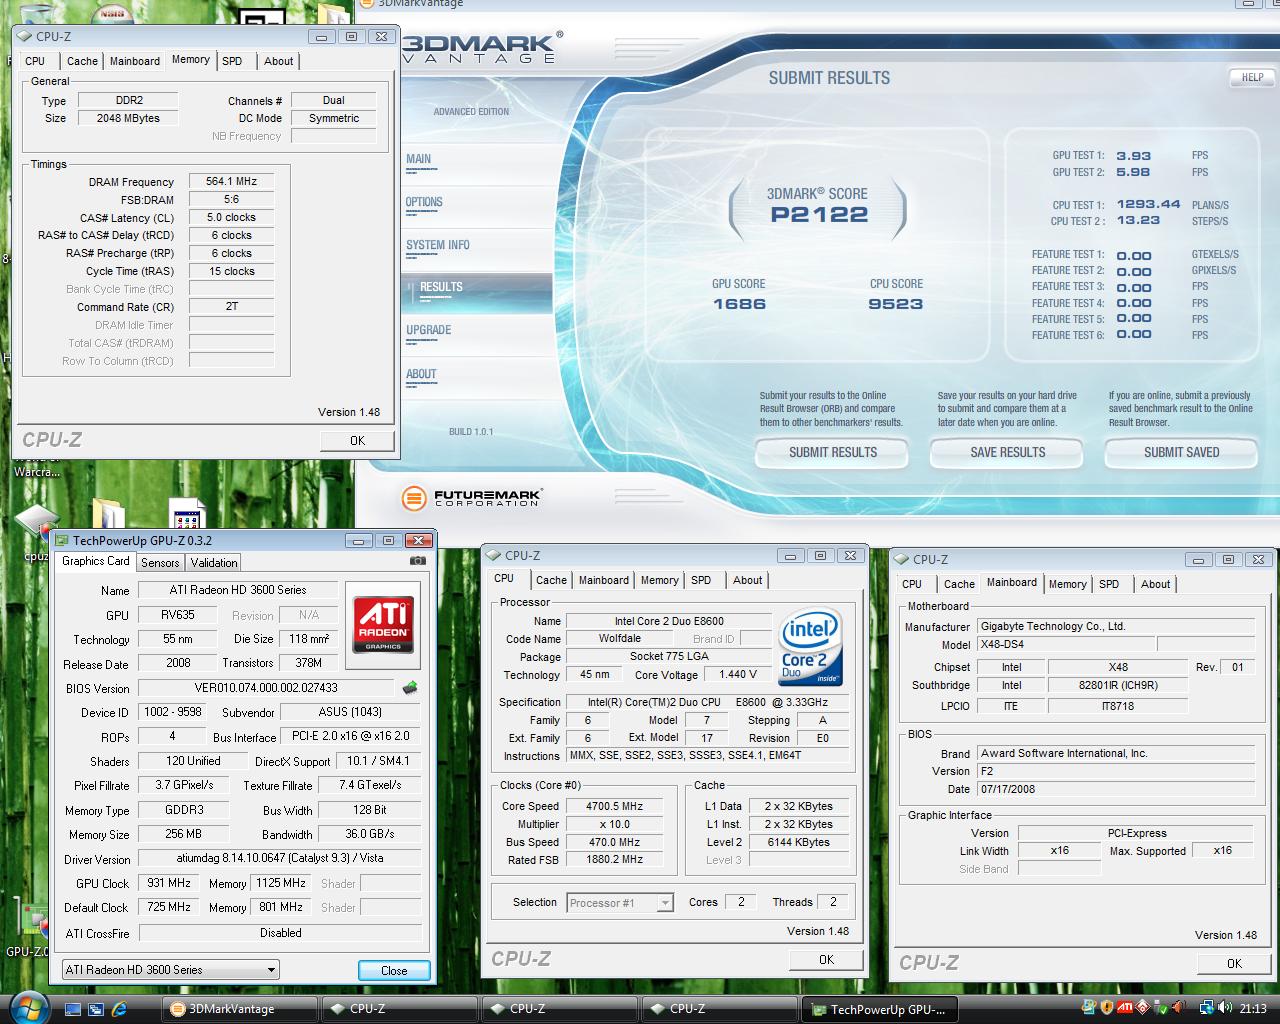This screenshot has height=1024, width=1280.
Task: Click the Memory clock value 1125 MHz in GPU-Z
Action: pos(281,884)
